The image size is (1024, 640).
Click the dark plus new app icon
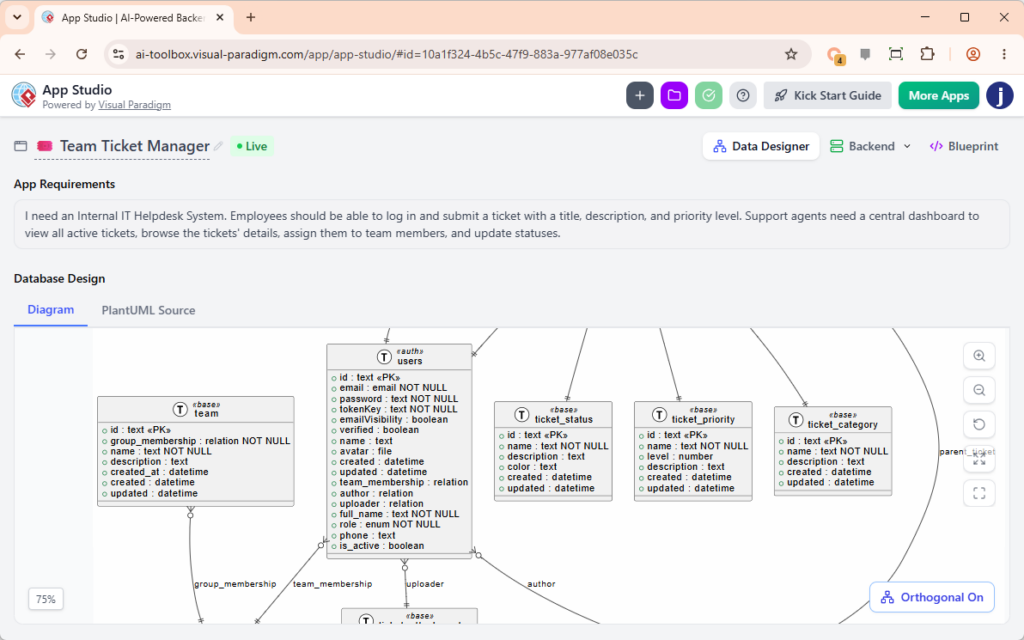[x=639, y=95]
